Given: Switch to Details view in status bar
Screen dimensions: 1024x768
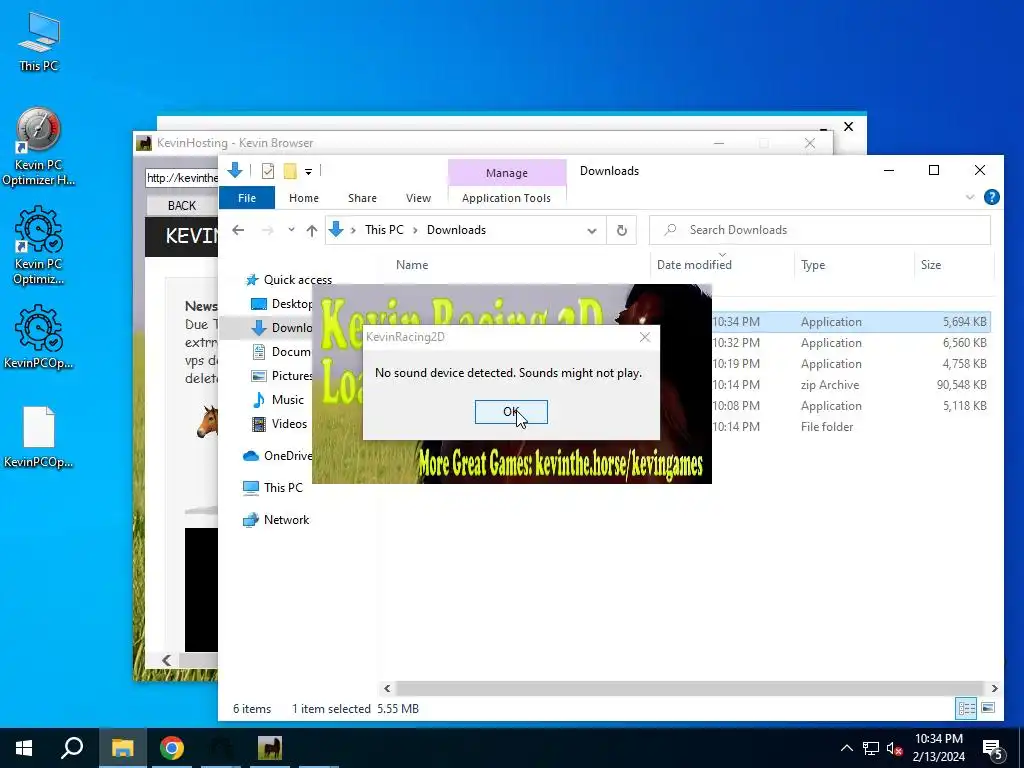Looking at the screenshot, I should (x=966, y=708).
